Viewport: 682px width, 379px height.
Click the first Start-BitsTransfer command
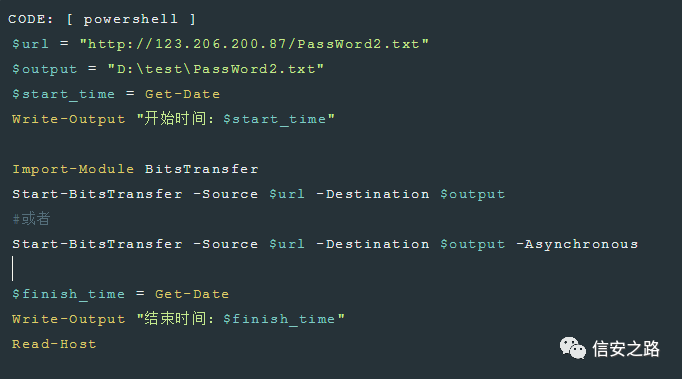click(x=97, y=194)
